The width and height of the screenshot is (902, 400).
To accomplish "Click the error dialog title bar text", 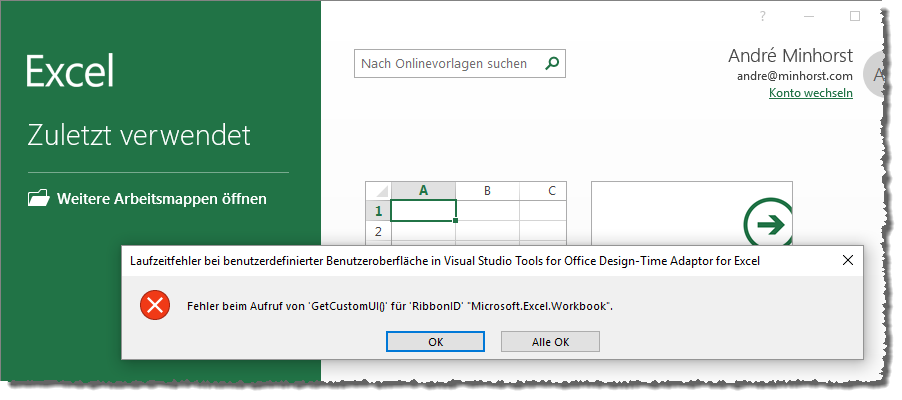I will [x=445, y=261].
